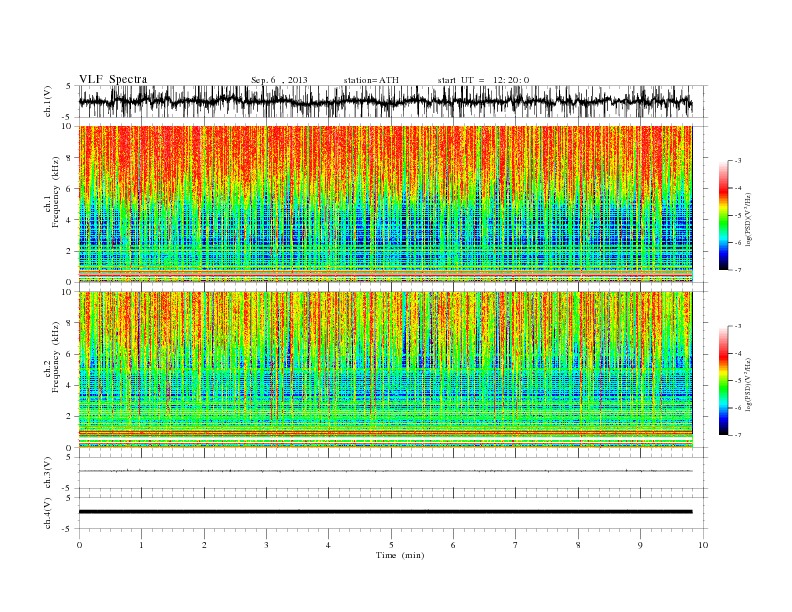Click the "-3" tick on ch.1 color bar

coord(737,161)
